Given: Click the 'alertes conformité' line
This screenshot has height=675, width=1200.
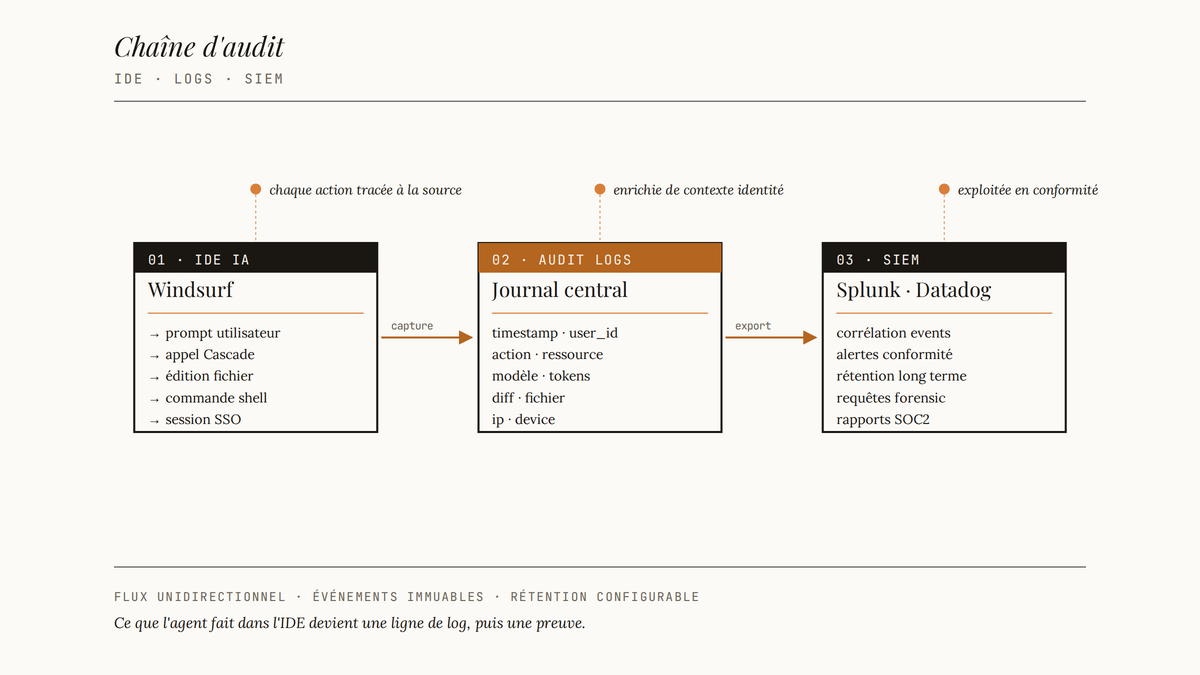Looking at the screenshot, I should pos(895,355).
